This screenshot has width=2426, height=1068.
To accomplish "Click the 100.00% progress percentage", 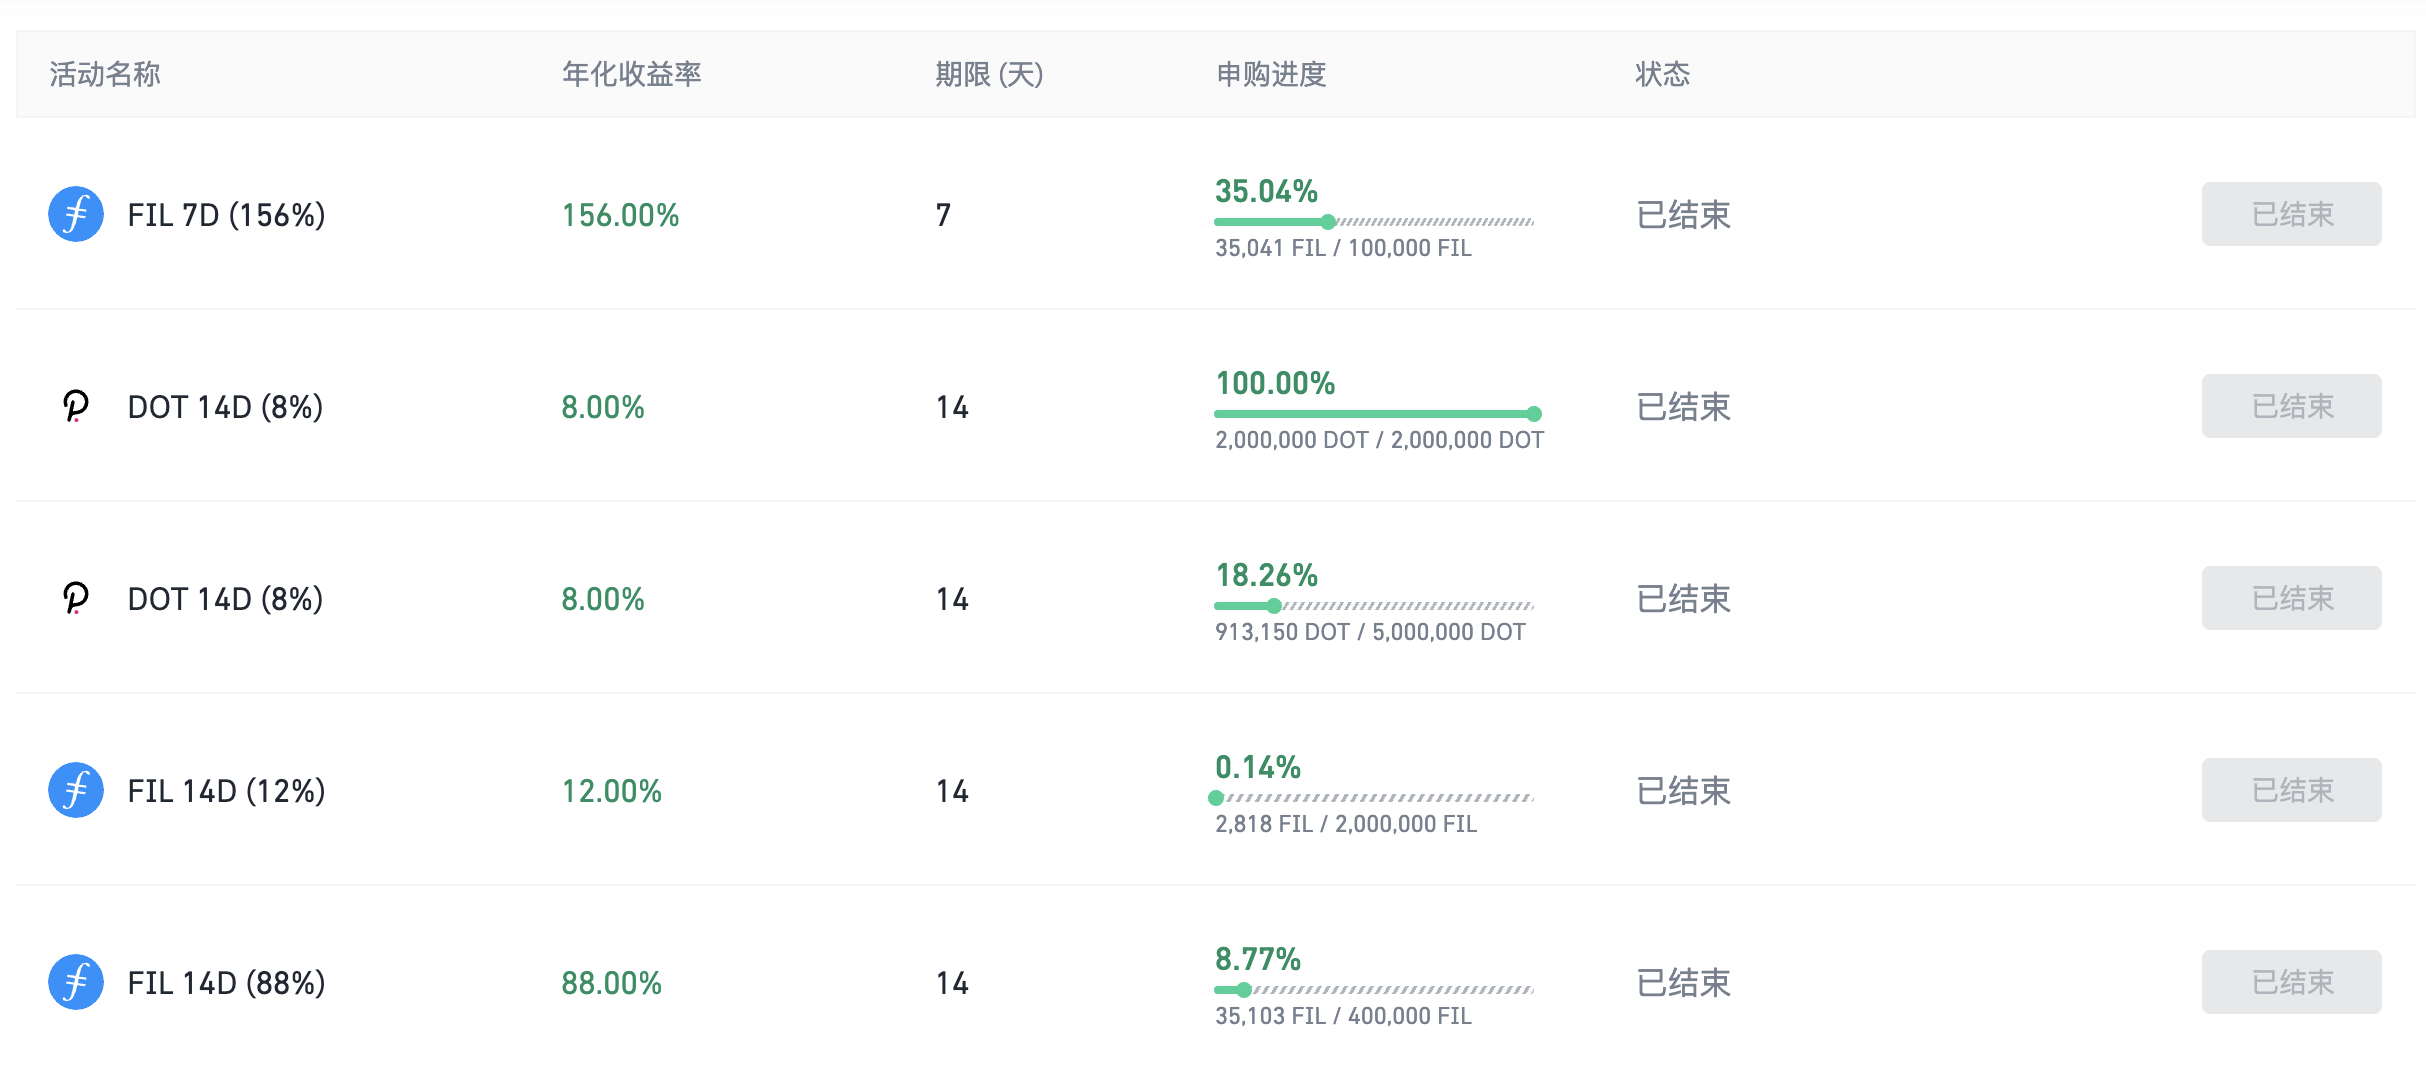I will pyautogui.click(x=1275, y=383).
